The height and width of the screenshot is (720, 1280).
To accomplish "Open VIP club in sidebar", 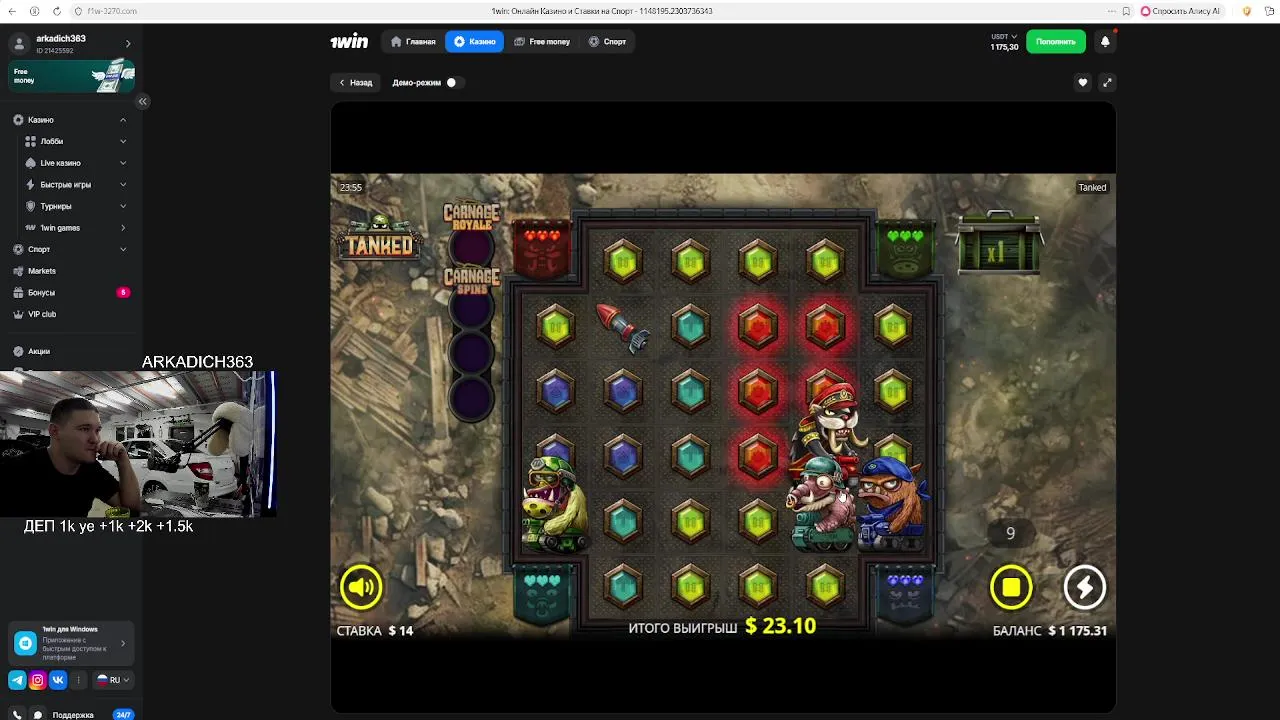I will tap(42, 314).
